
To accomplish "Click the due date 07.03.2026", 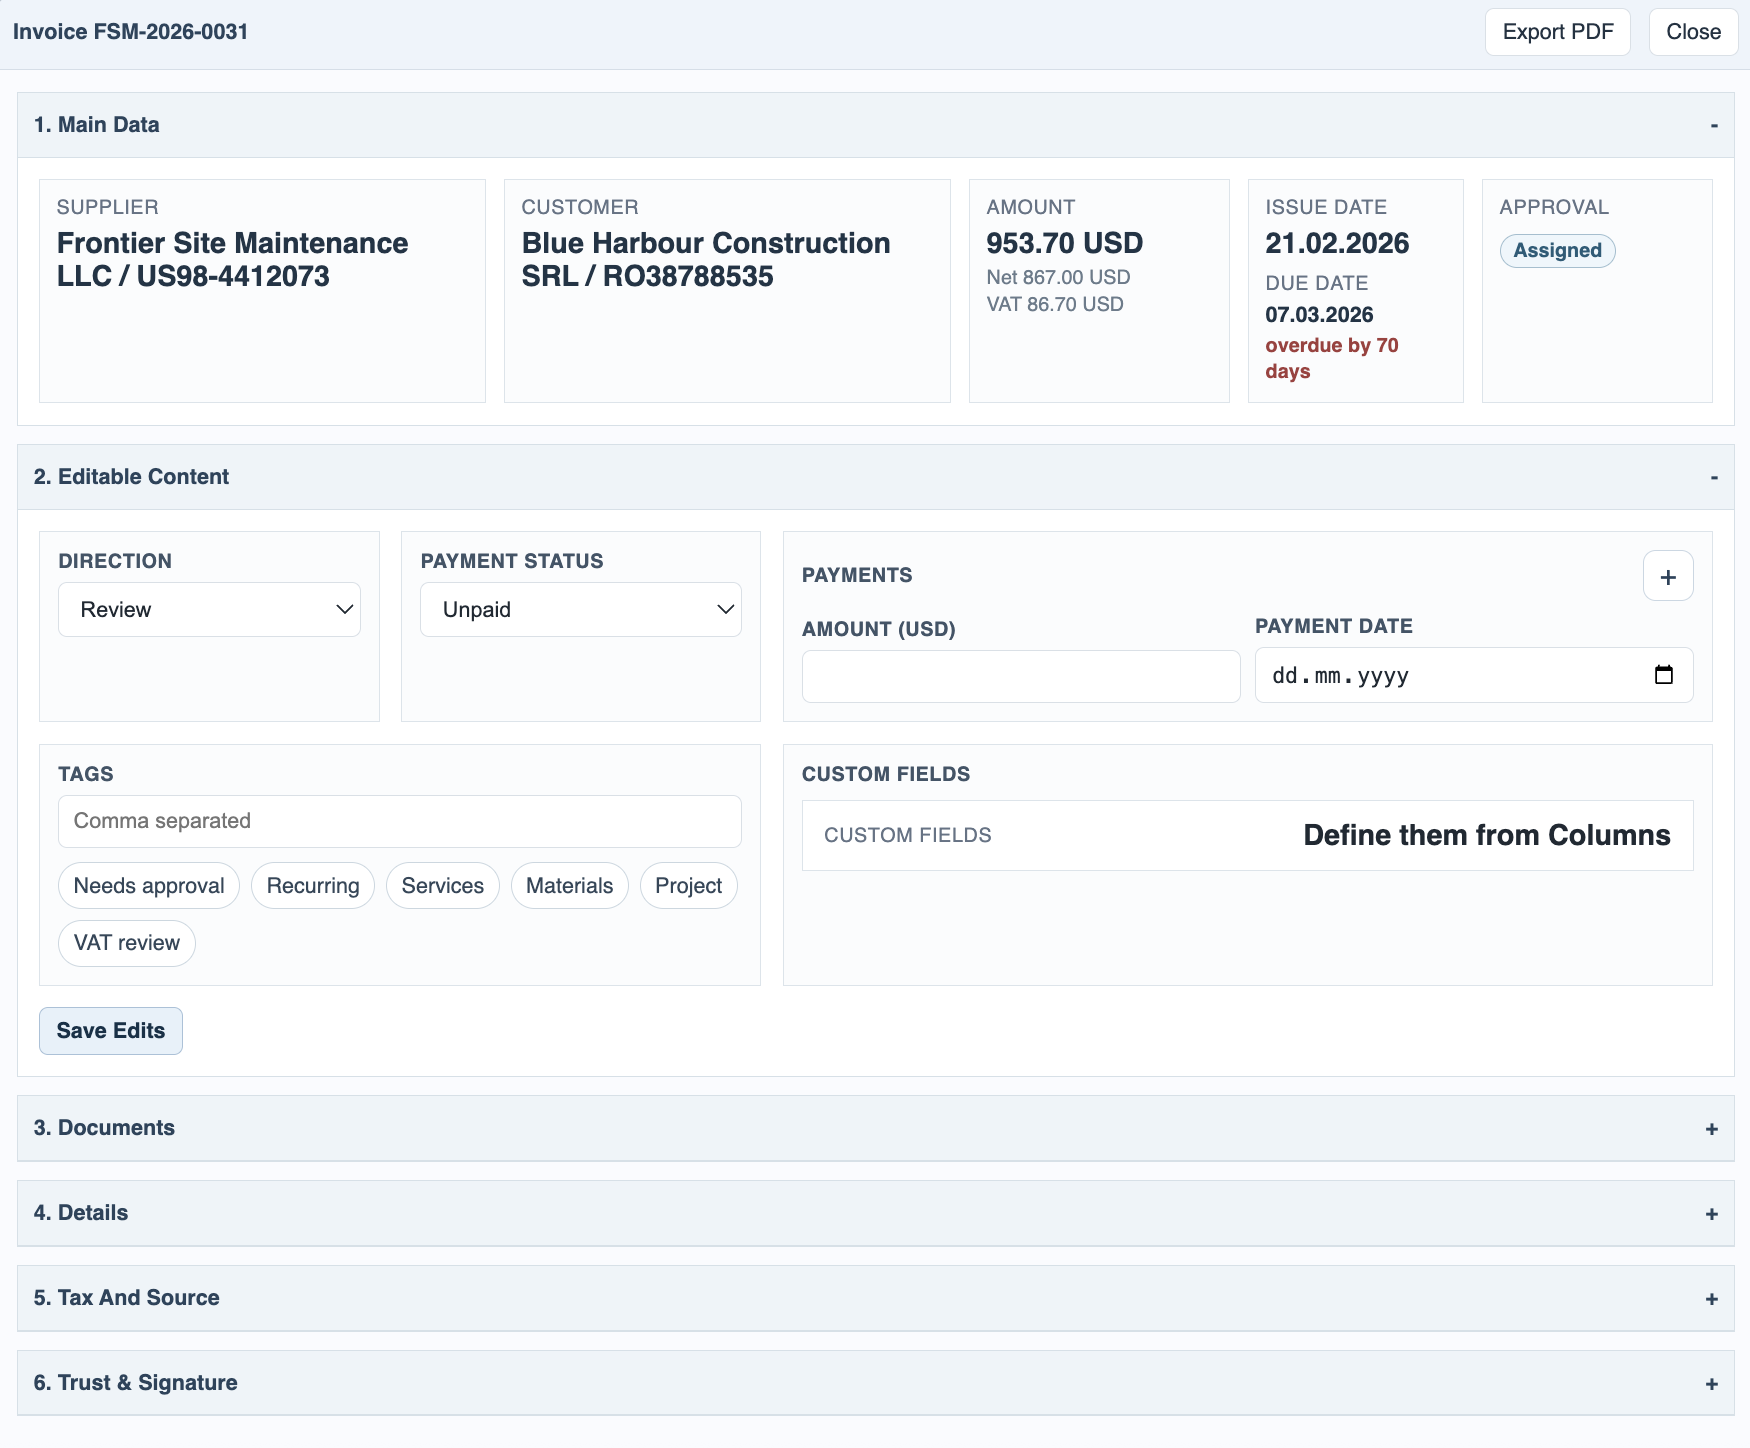I will (x=1319, y=315).
